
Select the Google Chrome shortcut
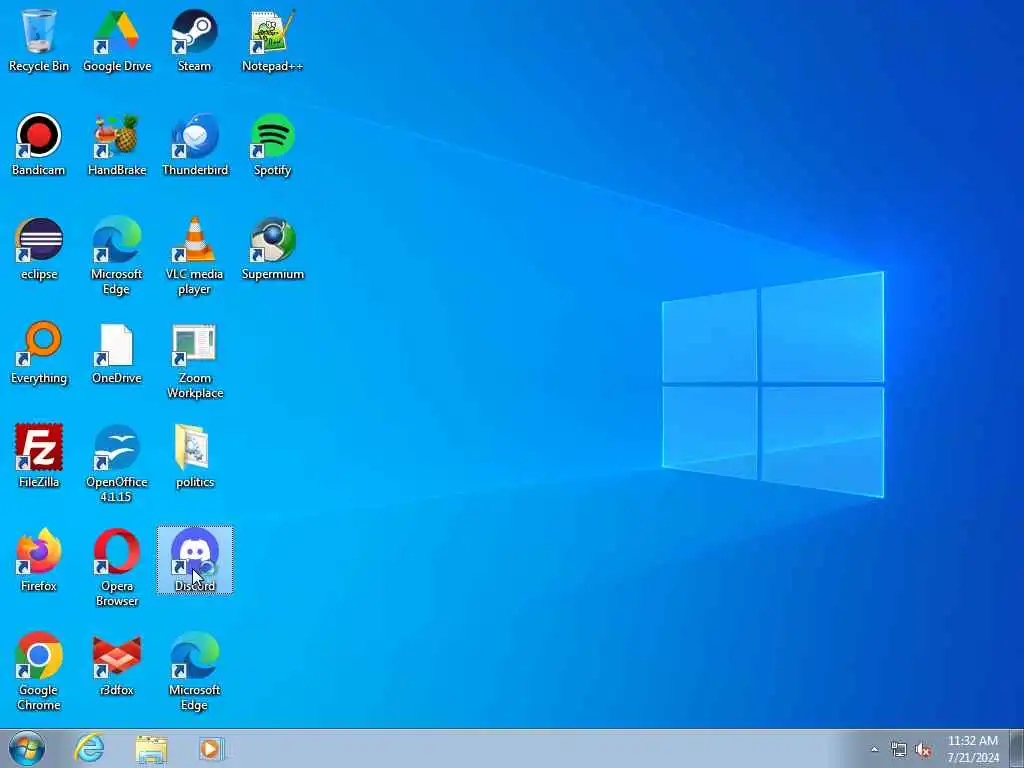[39, 672]
